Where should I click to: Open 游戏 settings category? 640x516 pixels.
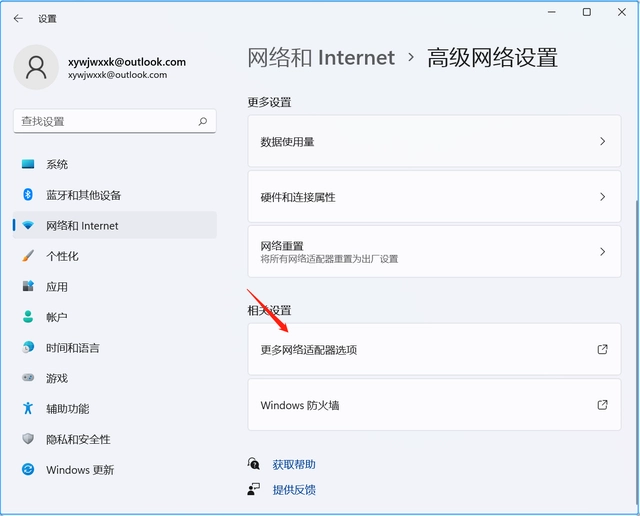[115, 378]
